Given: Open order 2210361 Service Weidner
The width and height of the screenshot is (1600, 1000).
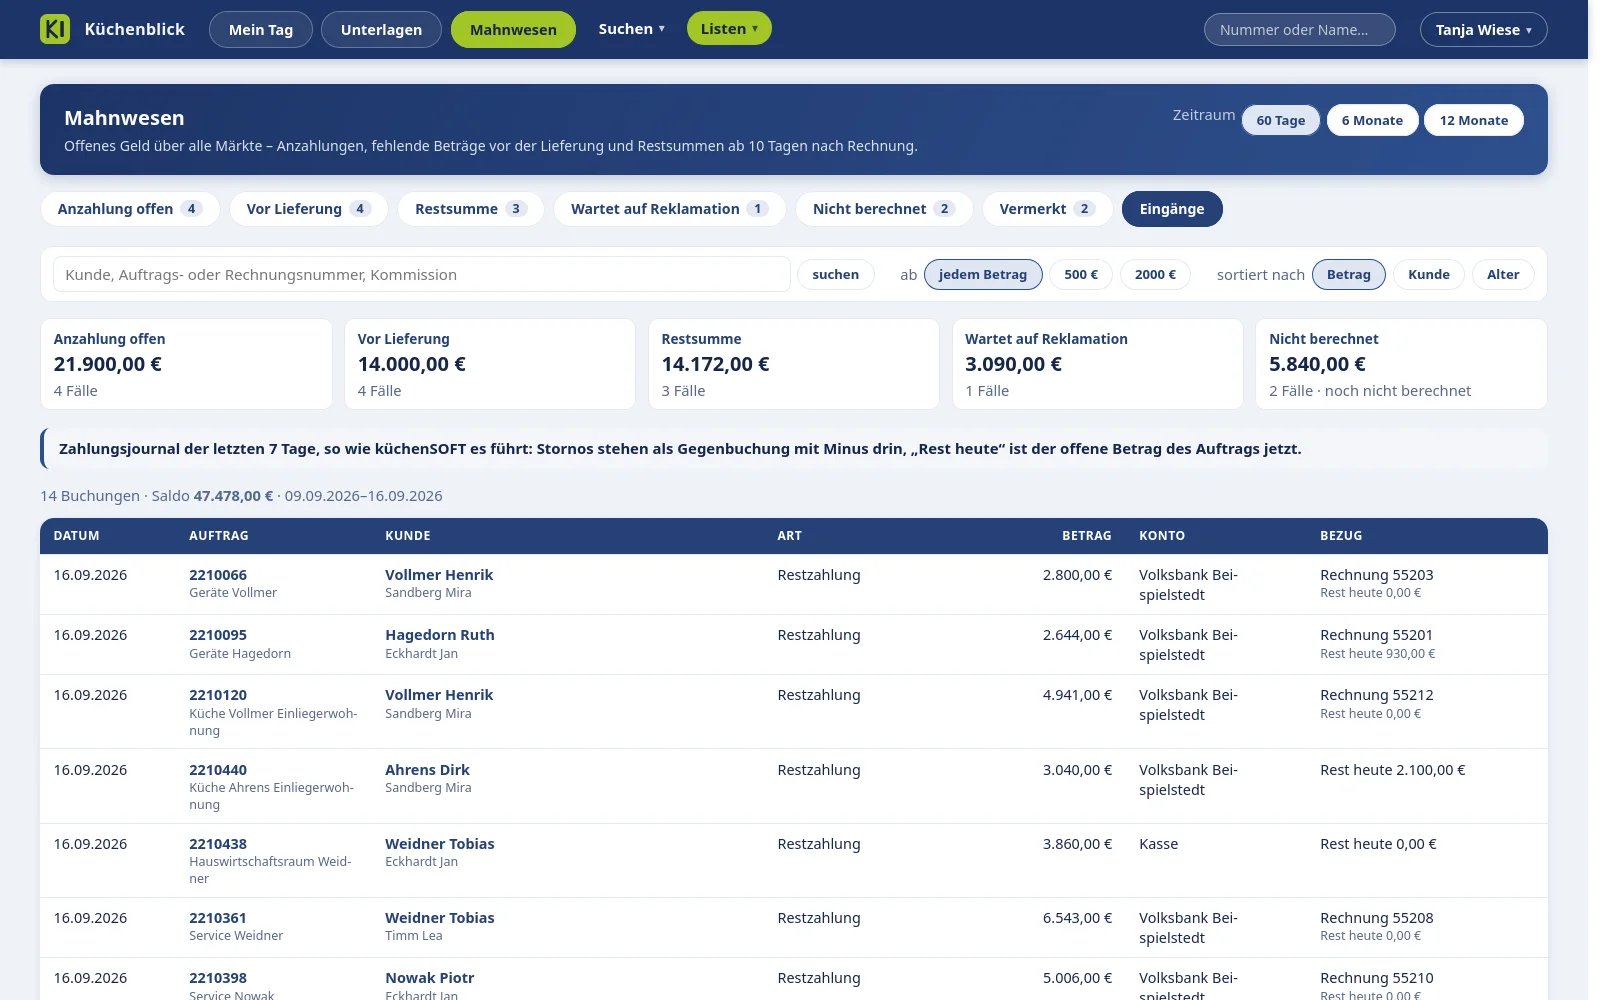Looking at the screenshot, I should click(x=218, y=918).
